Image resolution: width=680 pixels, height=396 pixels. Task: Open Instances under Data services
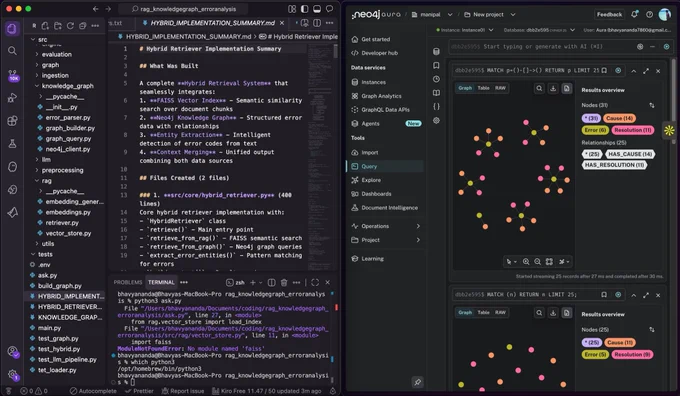tap(373, 82)
